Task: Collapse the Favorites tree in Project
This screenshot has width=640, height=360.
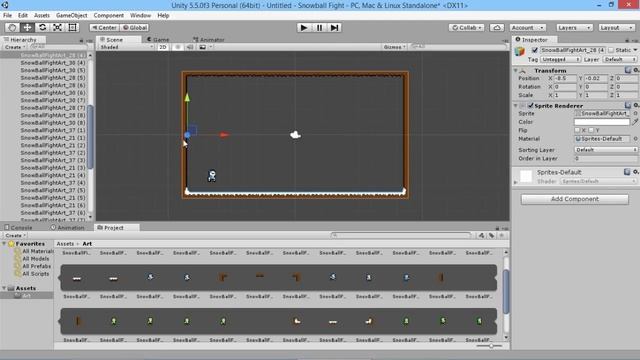Action: tap(4, 243)
